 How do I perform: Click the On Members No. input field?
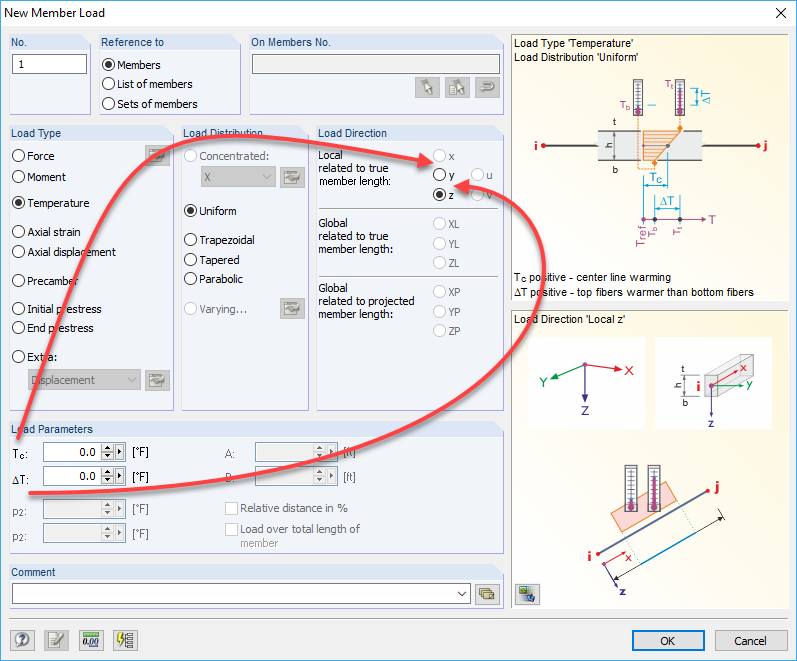click(x=376, y=64)
